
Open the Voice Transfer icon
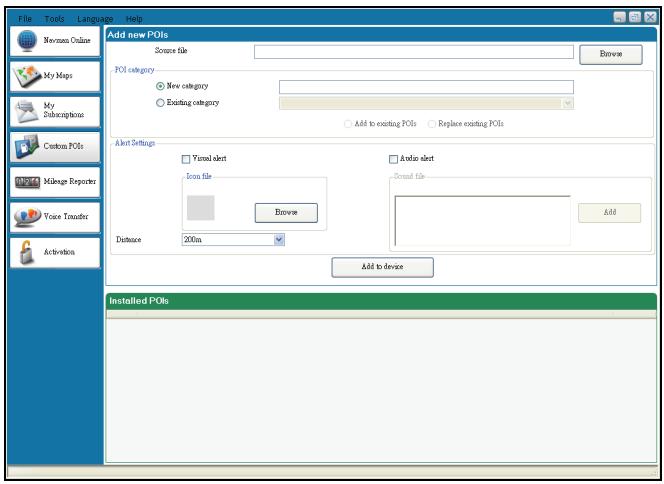[23, 216]
